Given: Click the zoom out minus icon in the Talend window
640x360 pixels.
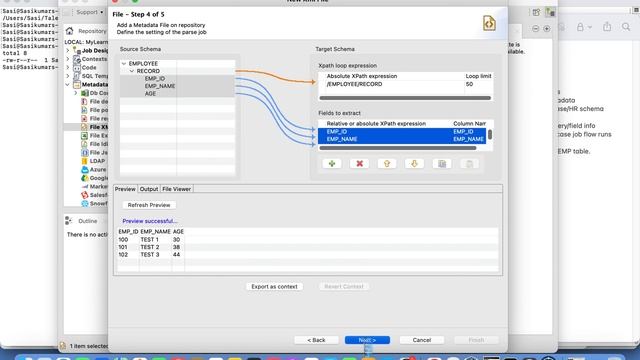Looking at the screenshot, I should coord(536,28).
